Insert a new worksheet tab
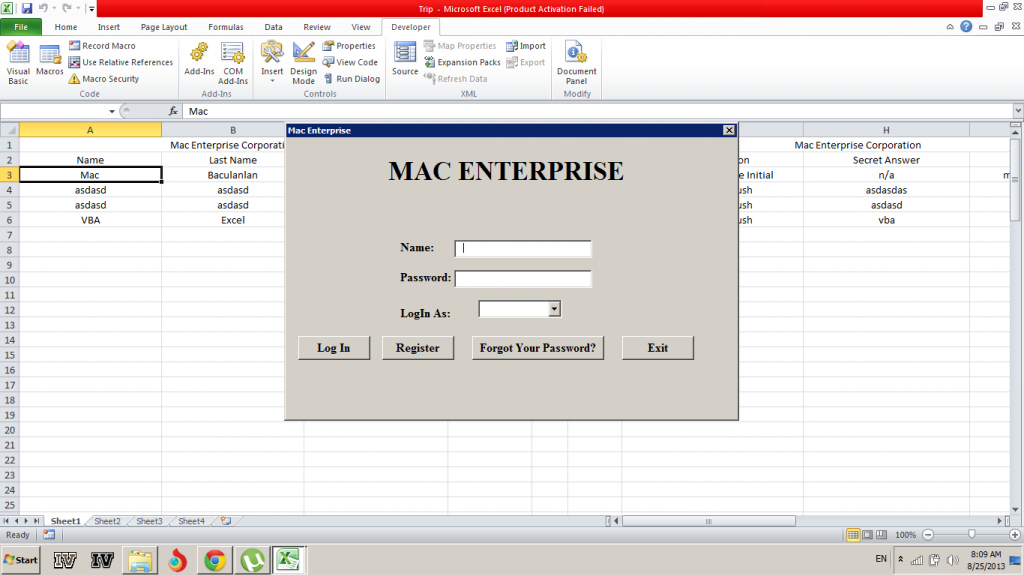The height and width of the screenshot is (575, 1024). click(226, 521)
